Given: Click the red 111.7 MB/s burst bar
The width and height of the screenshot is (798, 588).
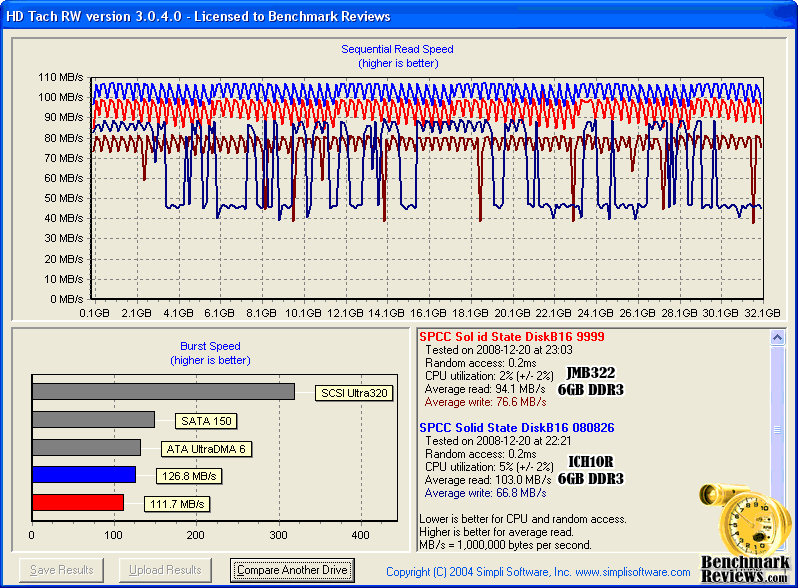Looking at the screenshot, I should 78,502.
